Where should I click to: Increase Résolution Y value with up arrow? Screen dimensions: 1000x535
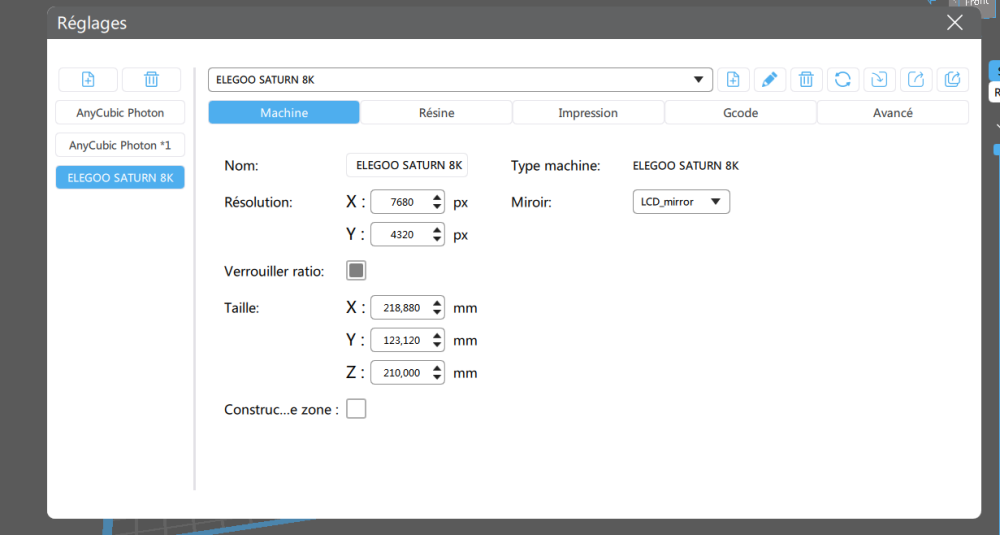click(x=437, y=230)
